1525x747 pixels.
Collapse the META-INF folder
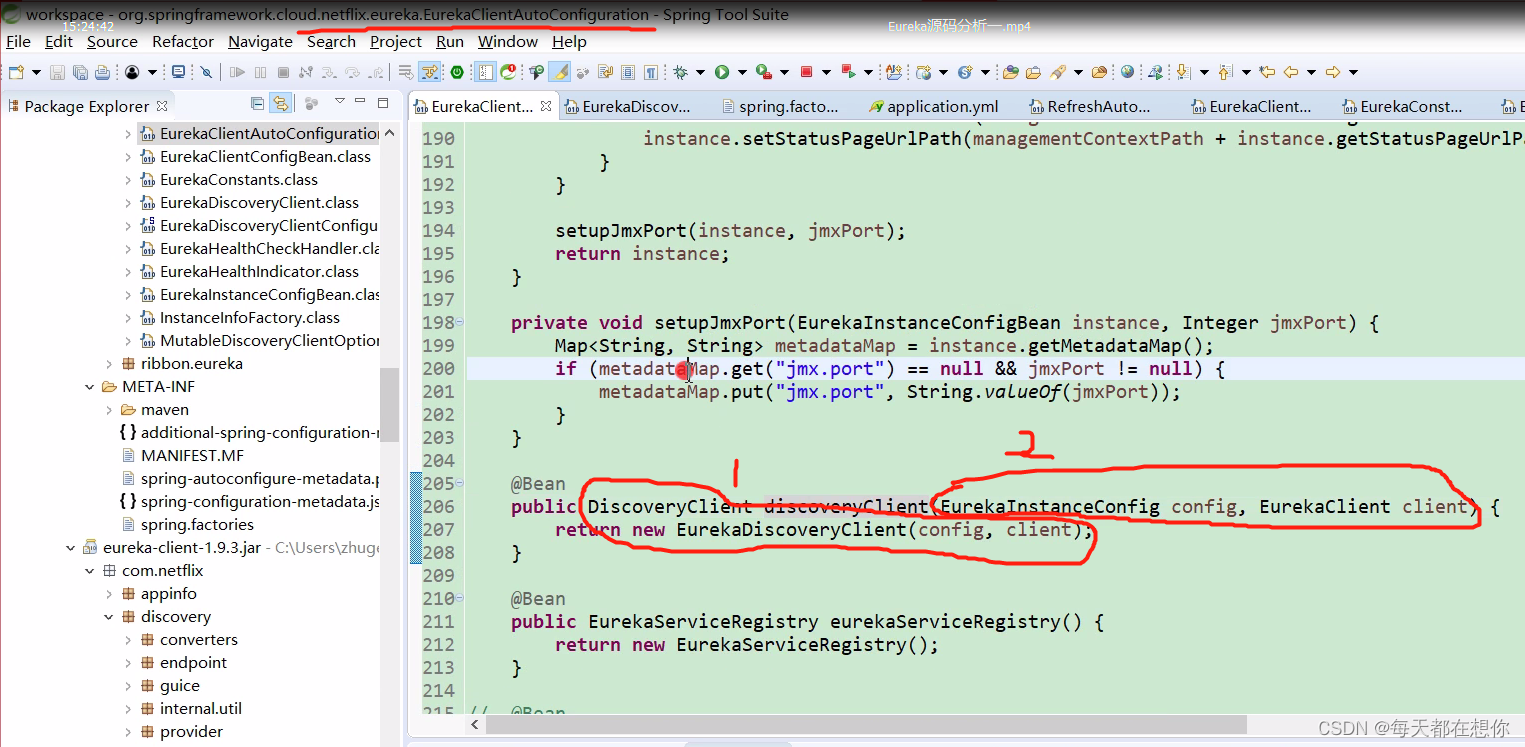pyautogui.click(x=90, y=387)
